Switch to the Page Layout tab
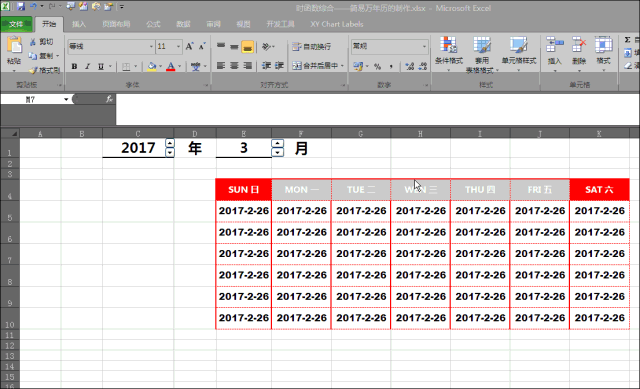Image resolution: width=640 pixels, height=389 pixels. coord(116,24)
